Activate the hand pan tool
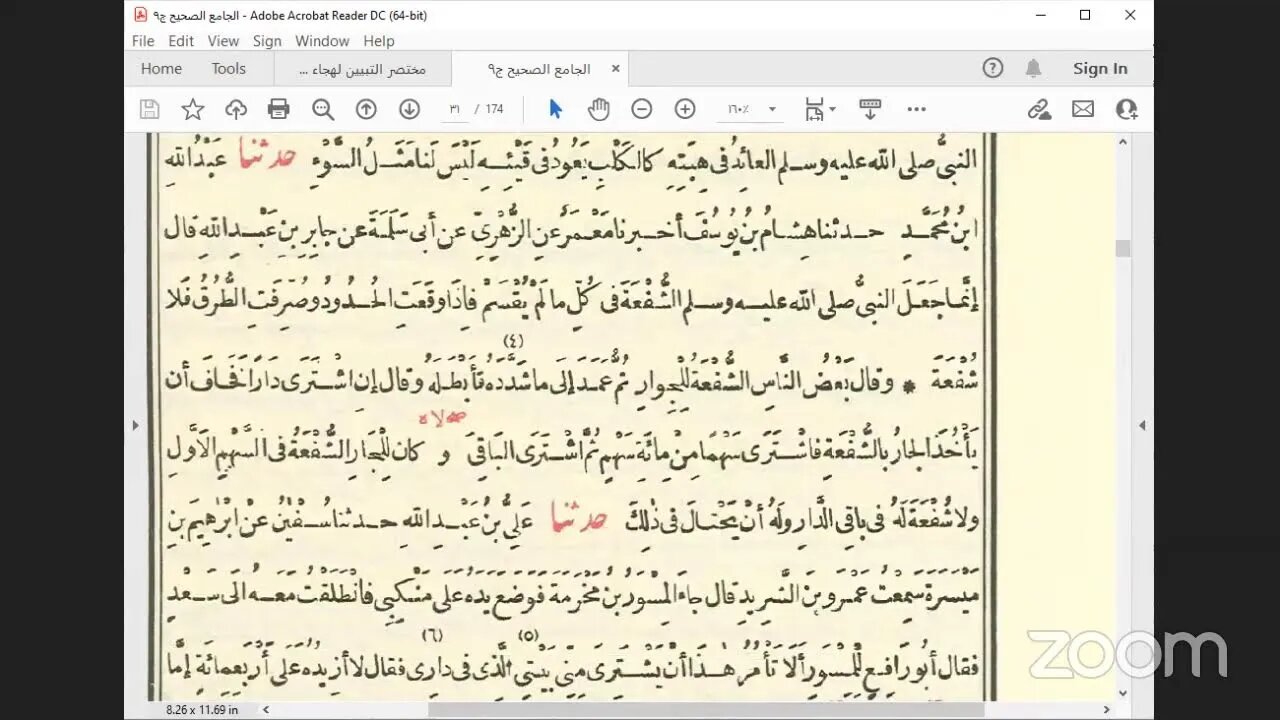 point(599,109)
